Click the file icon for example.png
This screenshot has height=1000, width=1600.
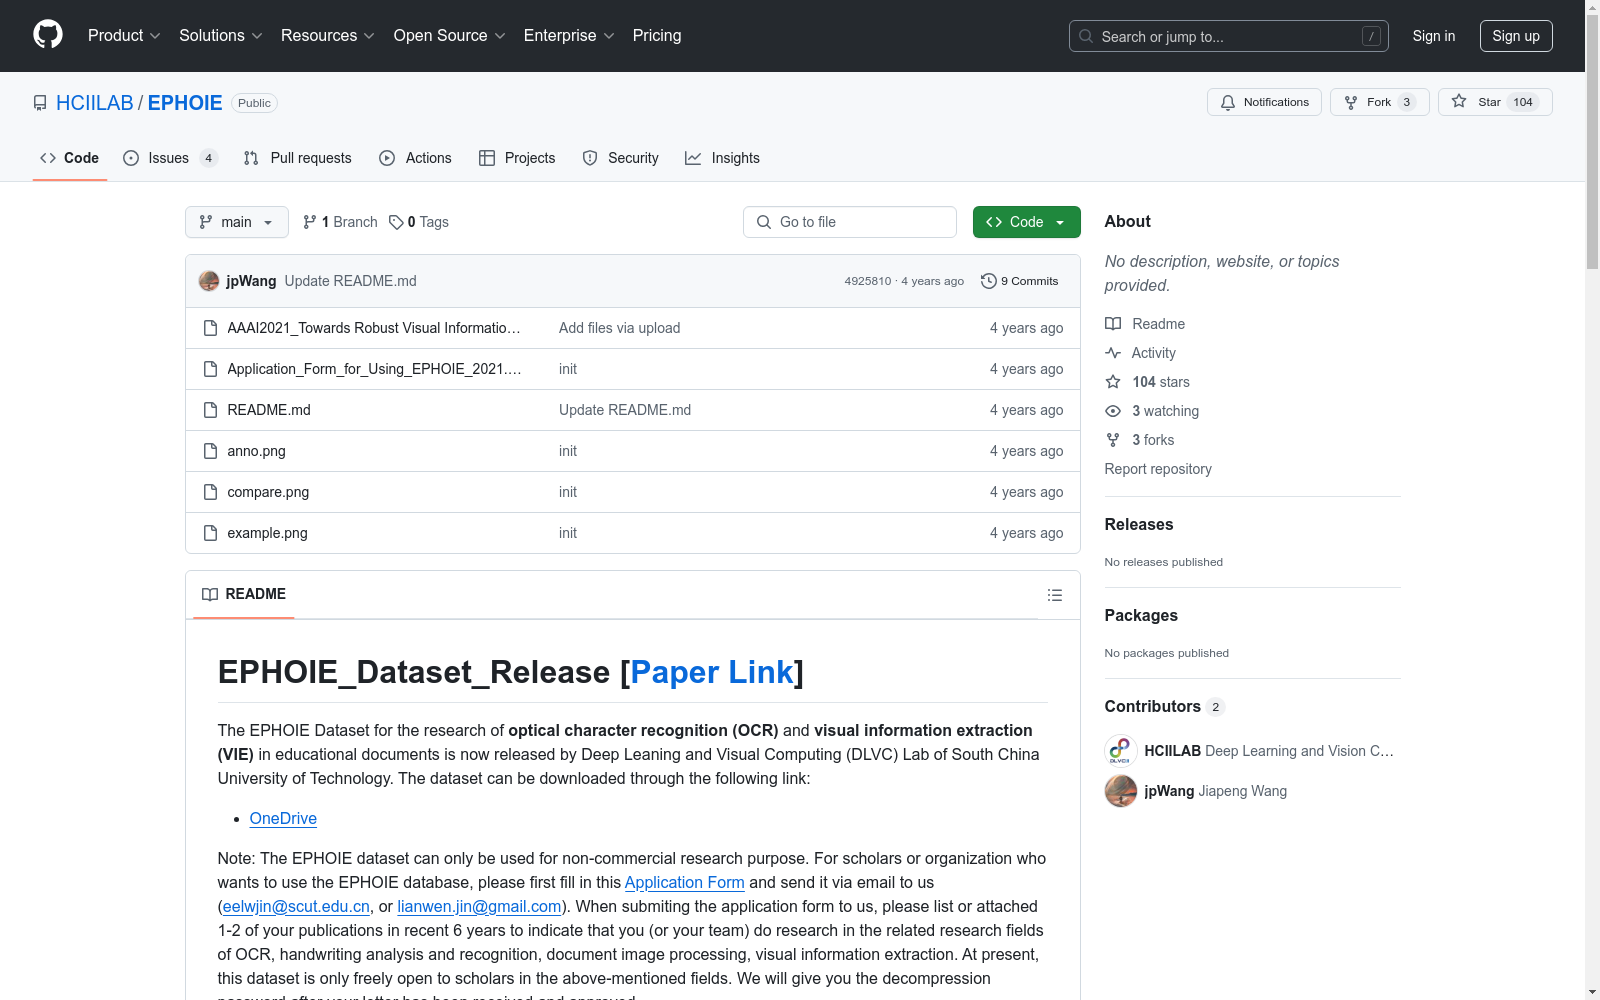tap(210, 533)
